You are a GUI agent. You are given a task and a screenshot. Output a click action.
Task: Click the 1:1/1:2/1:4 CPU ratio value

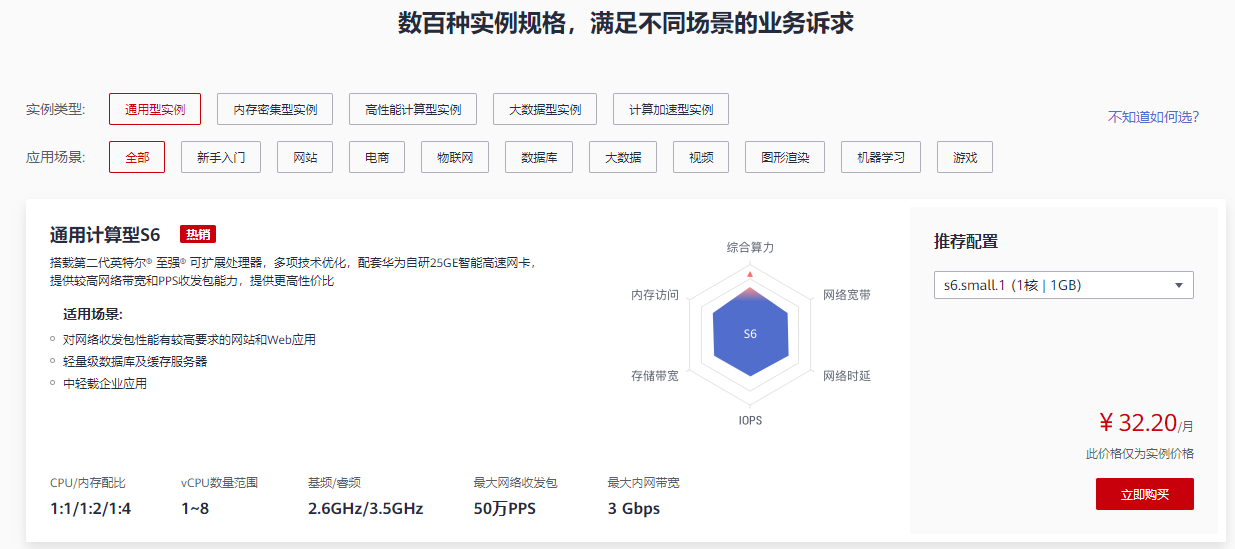(x=91, y=509)
